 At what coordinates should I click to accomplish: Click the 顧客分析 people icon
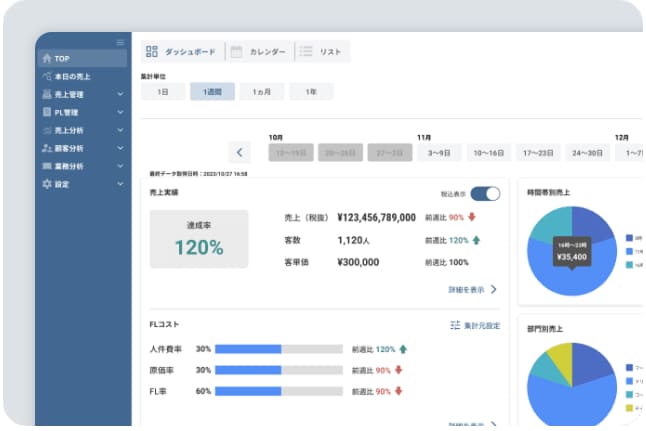click(47, 148)
